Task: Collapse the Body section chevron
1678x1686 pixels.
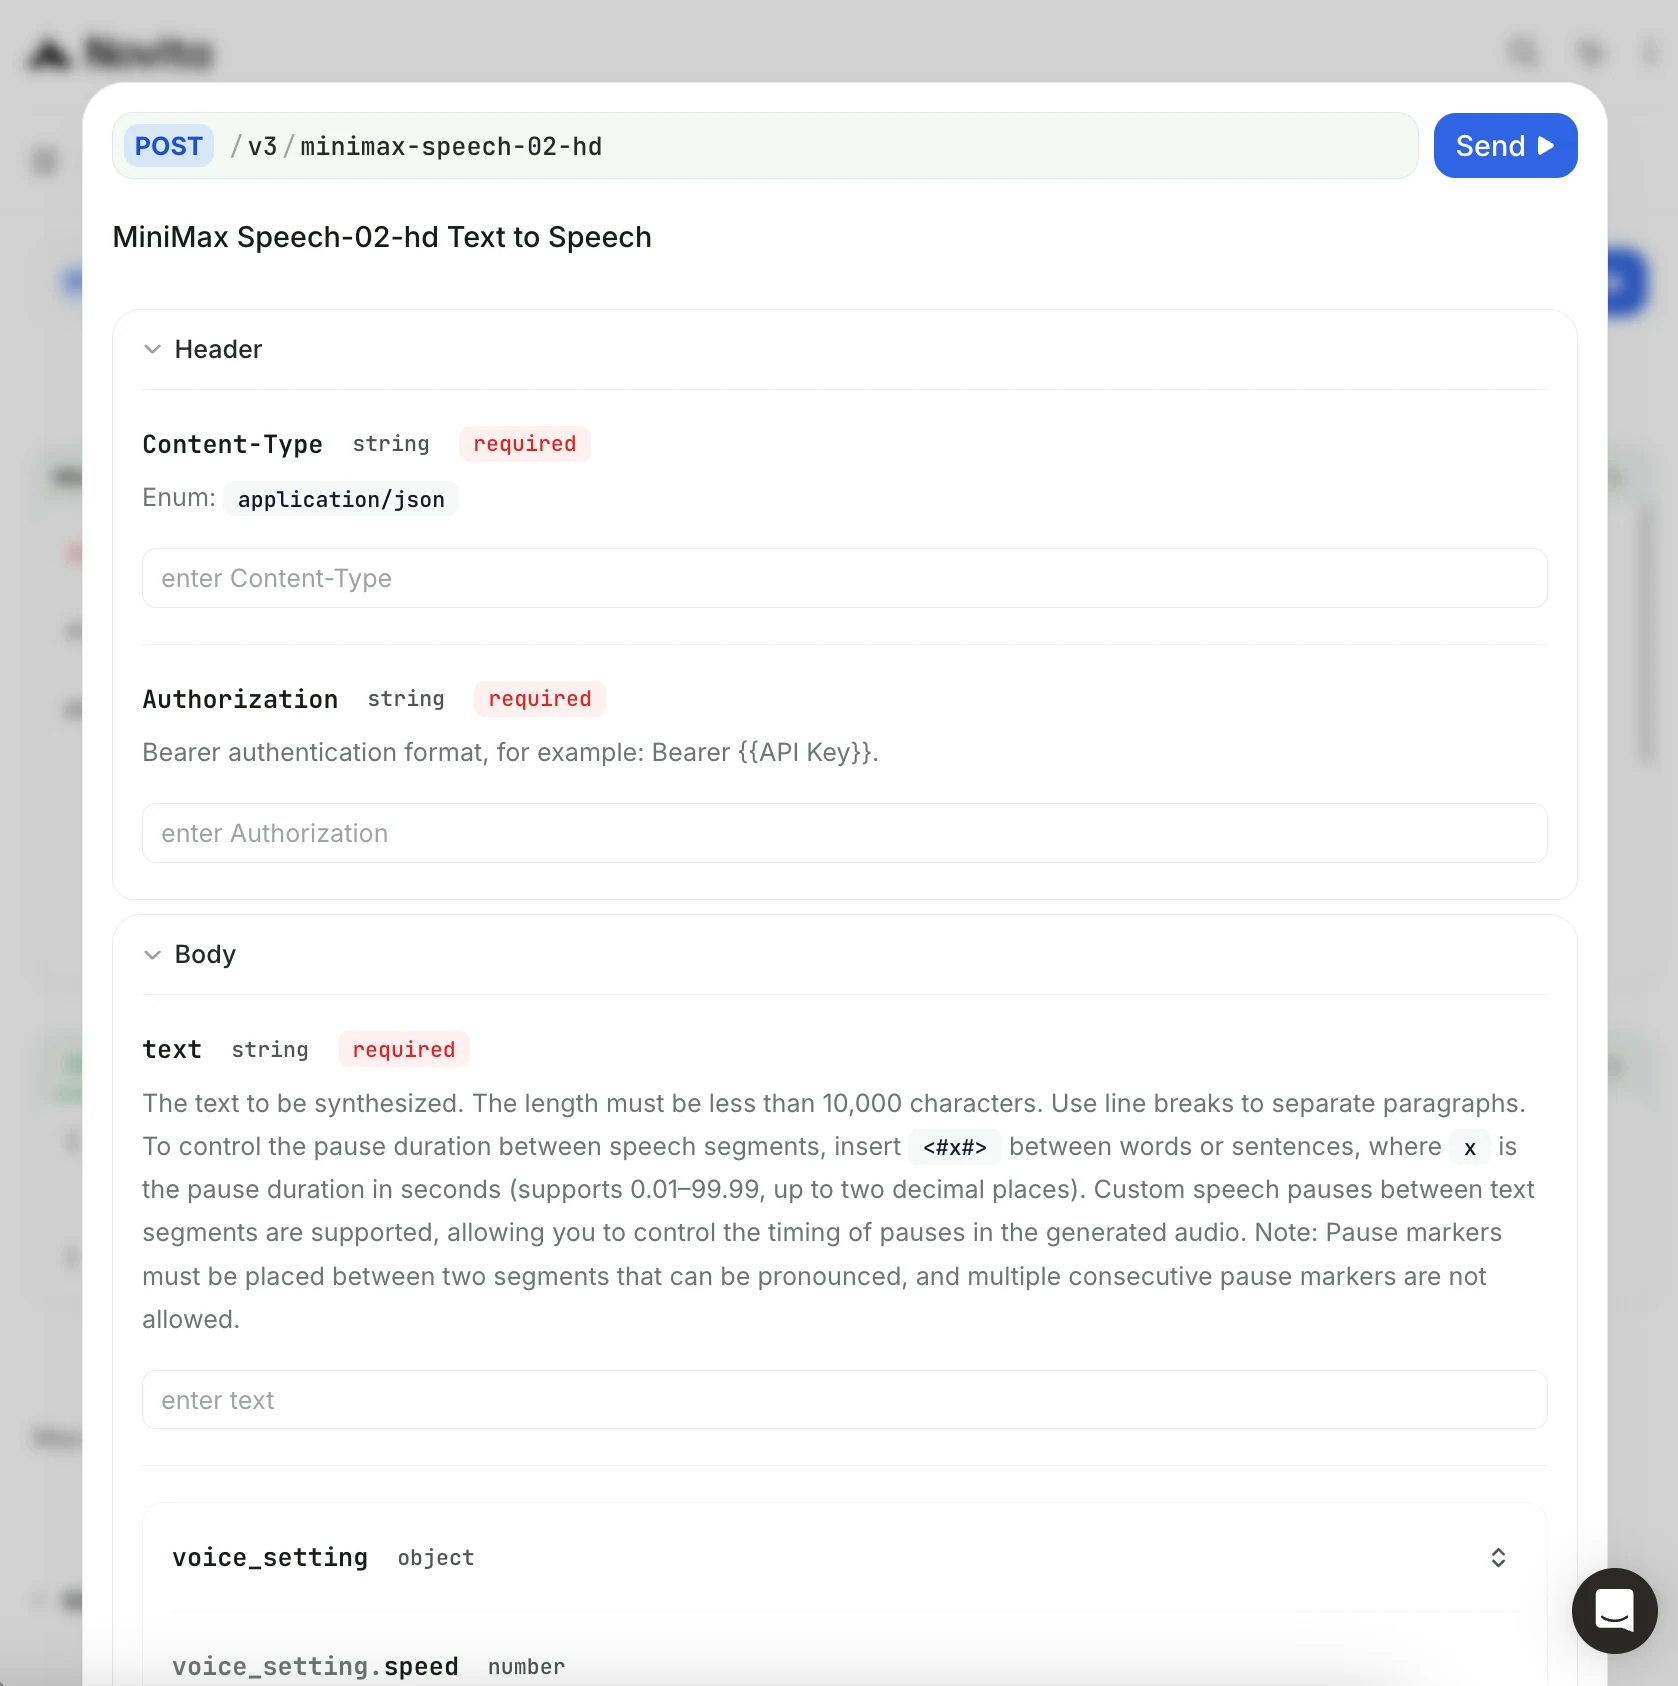Action: pos(153,954)
